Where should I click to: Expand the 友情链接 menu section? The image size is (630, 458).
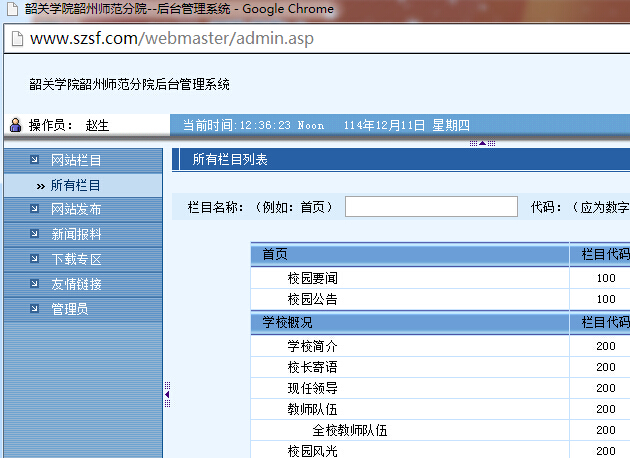[83, 284]
